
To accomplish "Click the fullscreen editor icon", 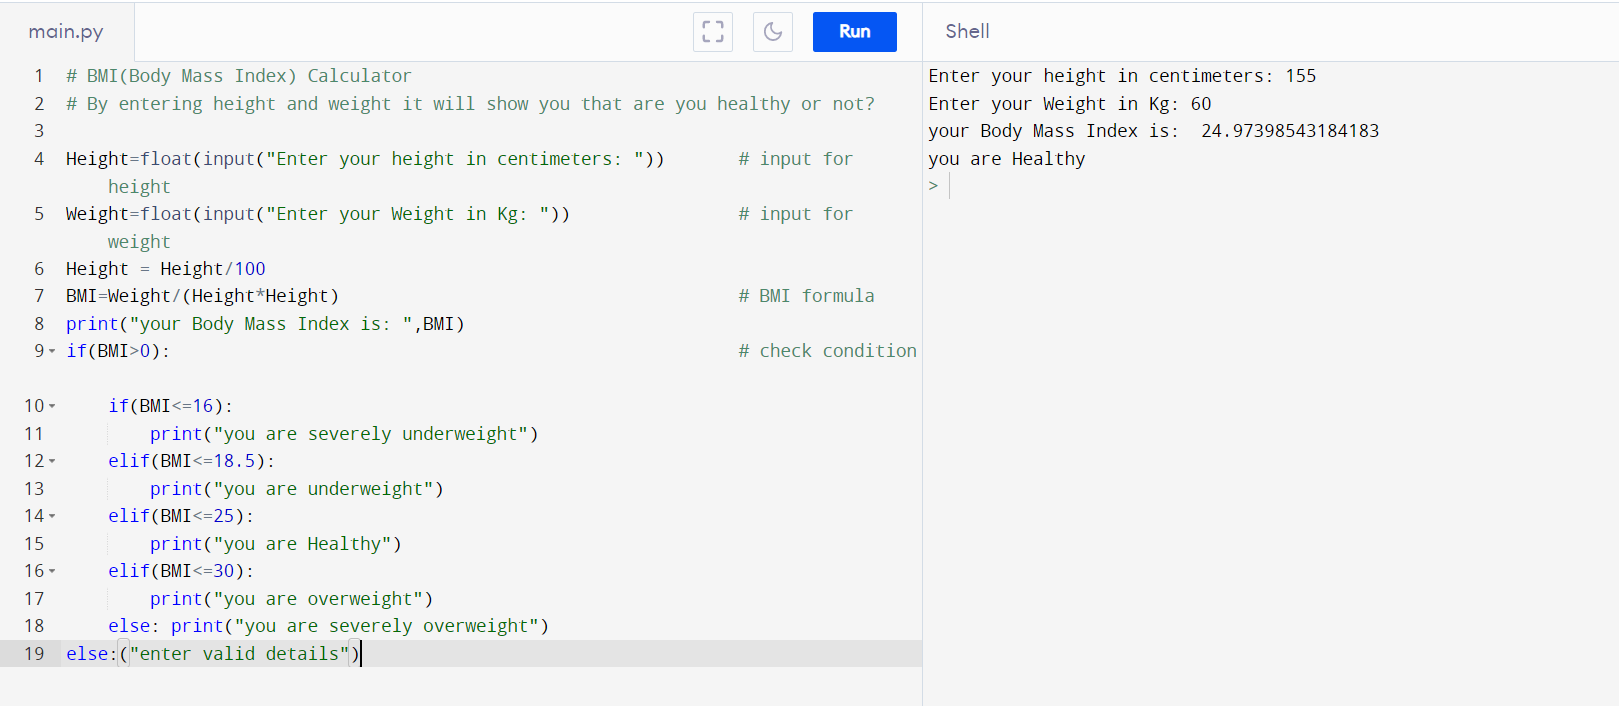I will click(x=713, y=32).
